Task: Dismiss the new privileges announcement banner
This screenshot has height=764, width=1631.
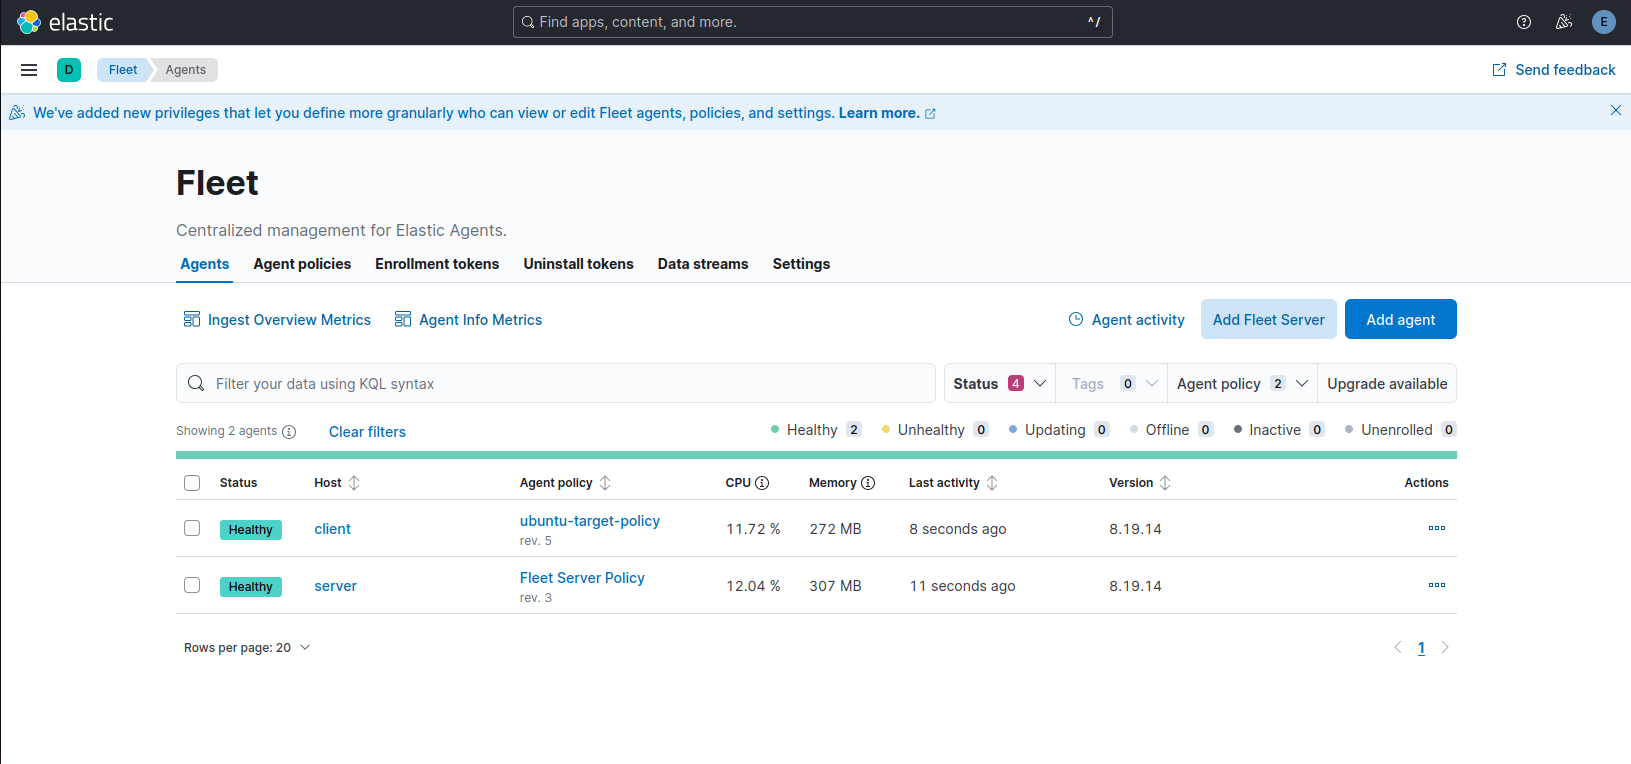Action: click(1616, 111)
